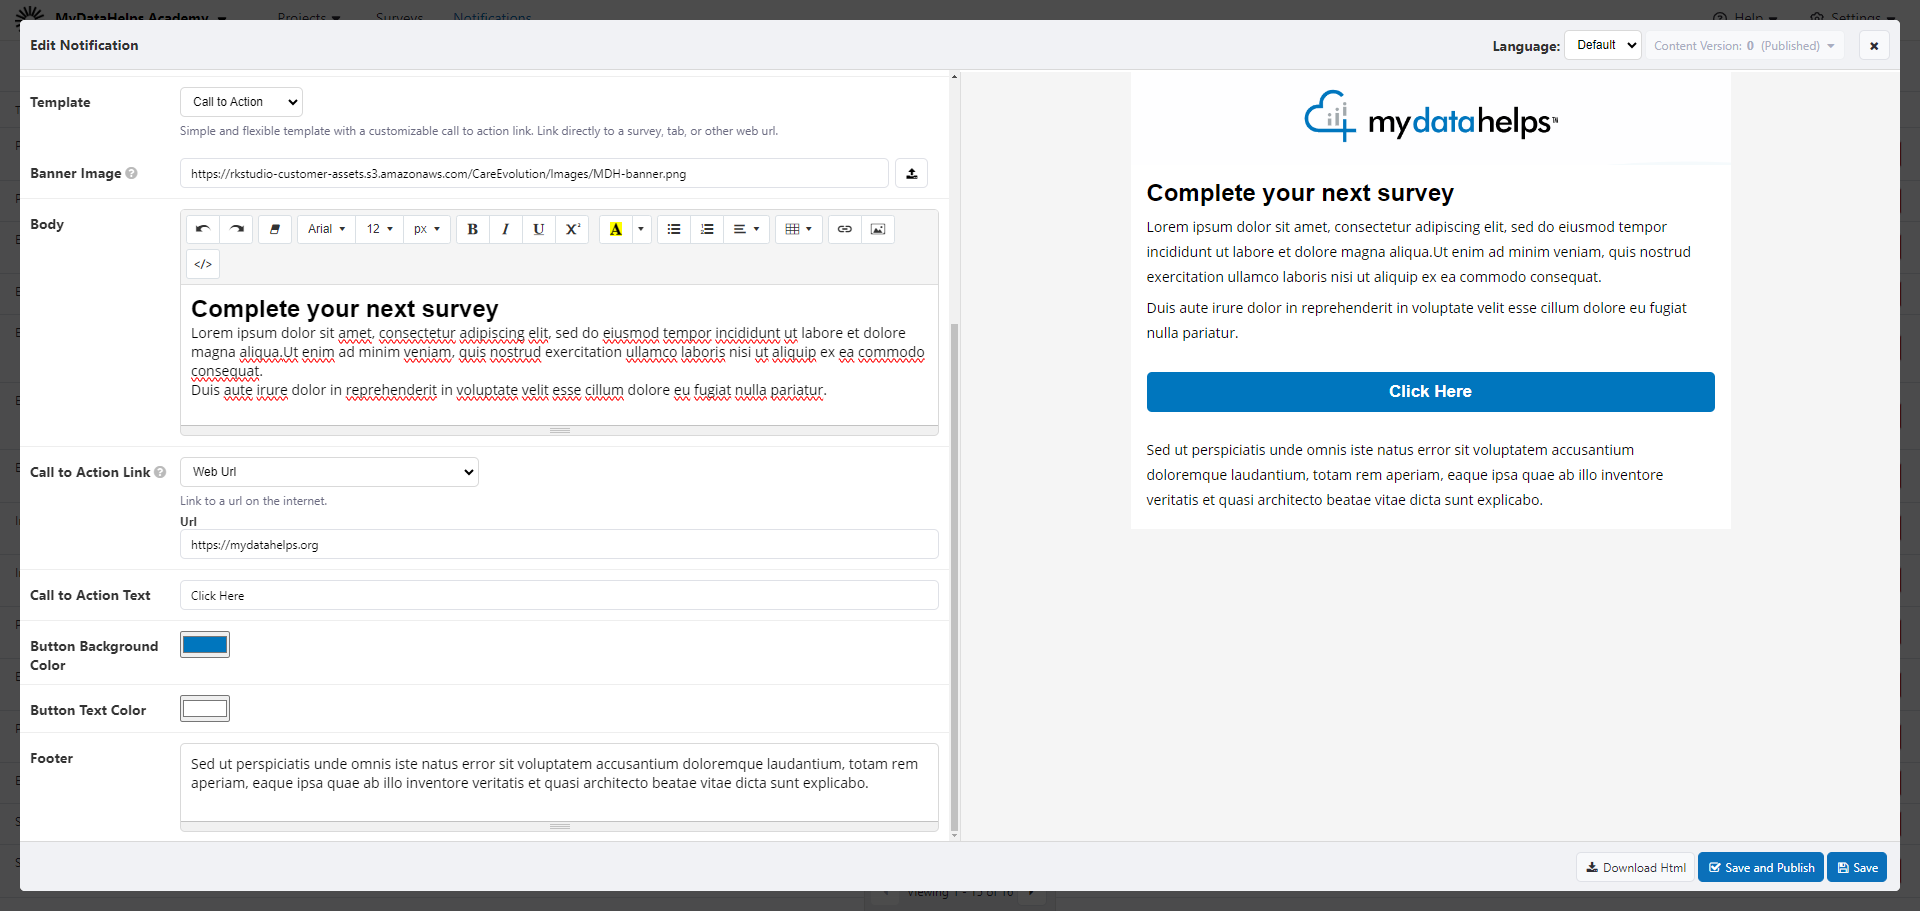Open the Arial font family menu
Viewport: 1920px width, 911px height.
pos(326,229)
